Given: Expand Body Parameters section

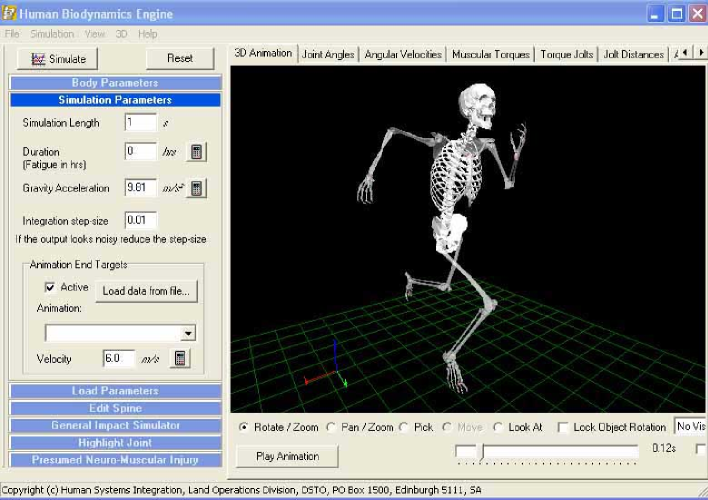Looking at the screenshot, I should [x=115, y=83].
